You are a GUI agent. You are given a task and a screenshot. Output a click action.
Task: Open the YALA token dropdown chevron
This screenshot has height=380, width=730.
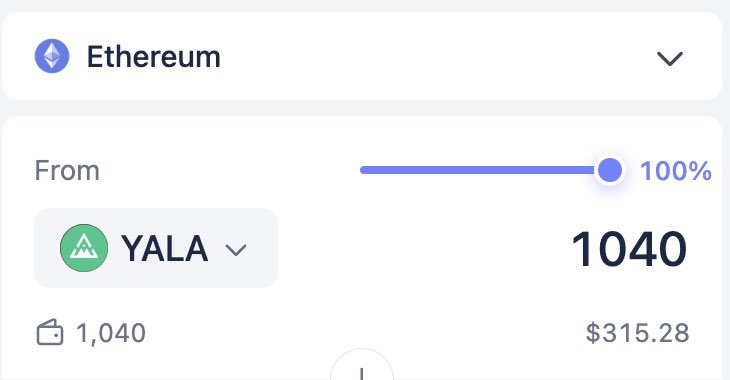[x=236, y=250]
